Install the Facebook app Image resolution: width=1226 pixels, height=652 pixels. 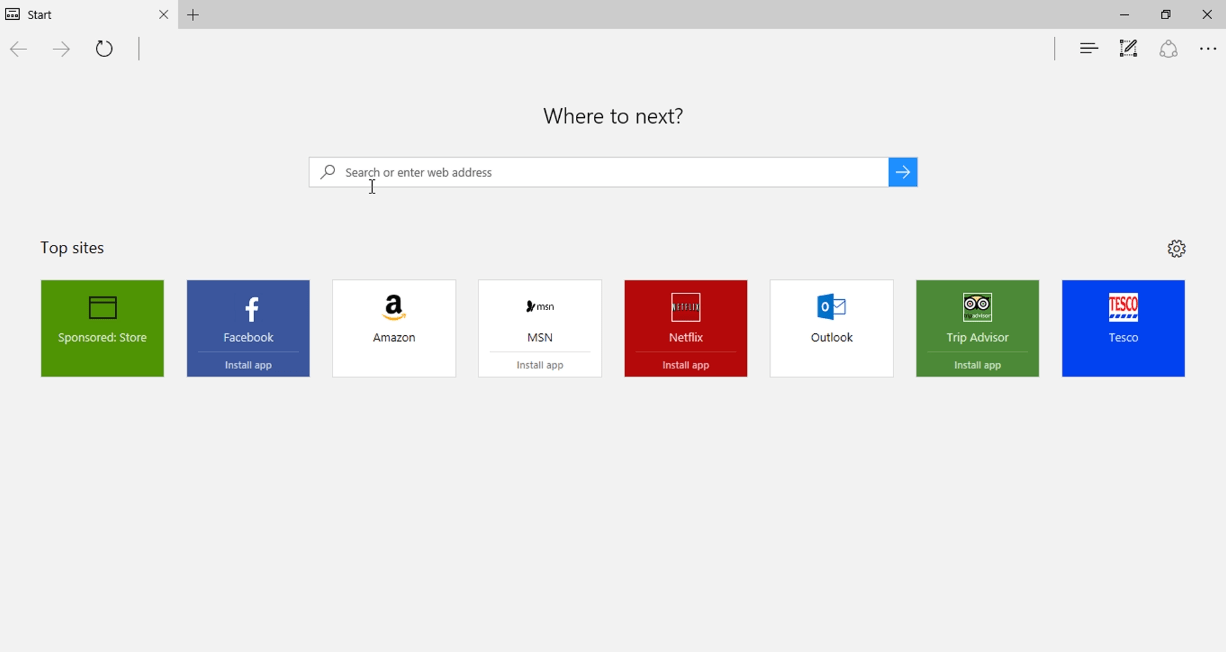coord(248,365)
